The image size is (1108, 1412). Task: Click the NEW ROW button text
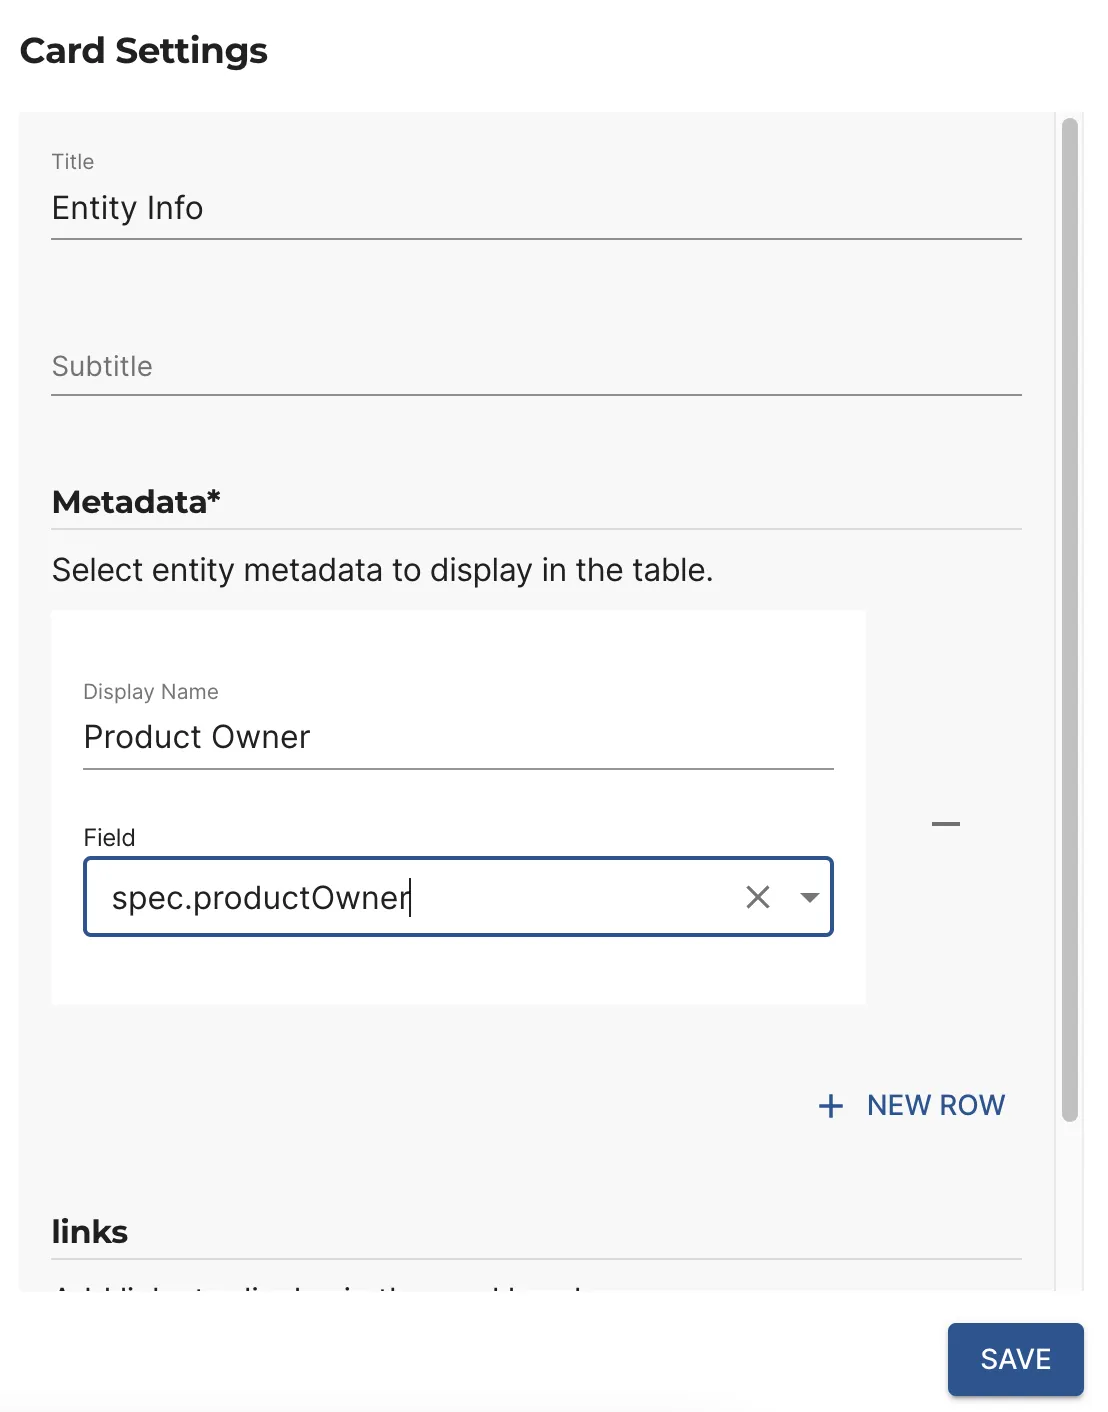pos(935,1105)
